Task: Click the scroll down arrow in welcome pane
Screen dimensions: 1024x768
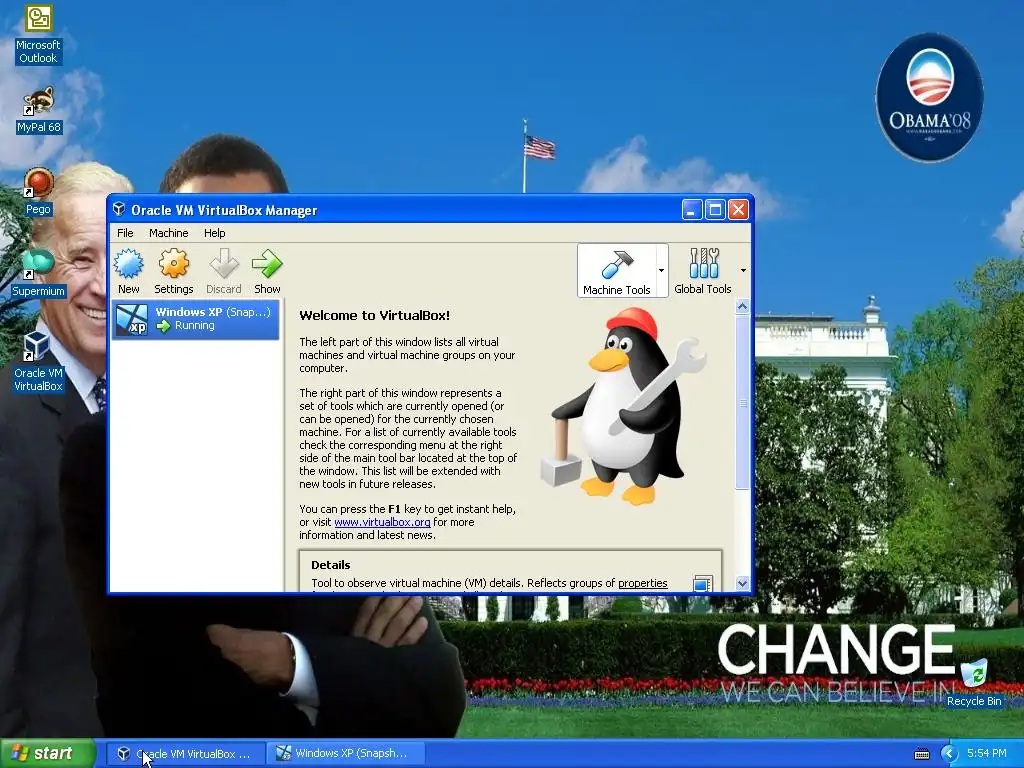Action: (x=743, y=583)
